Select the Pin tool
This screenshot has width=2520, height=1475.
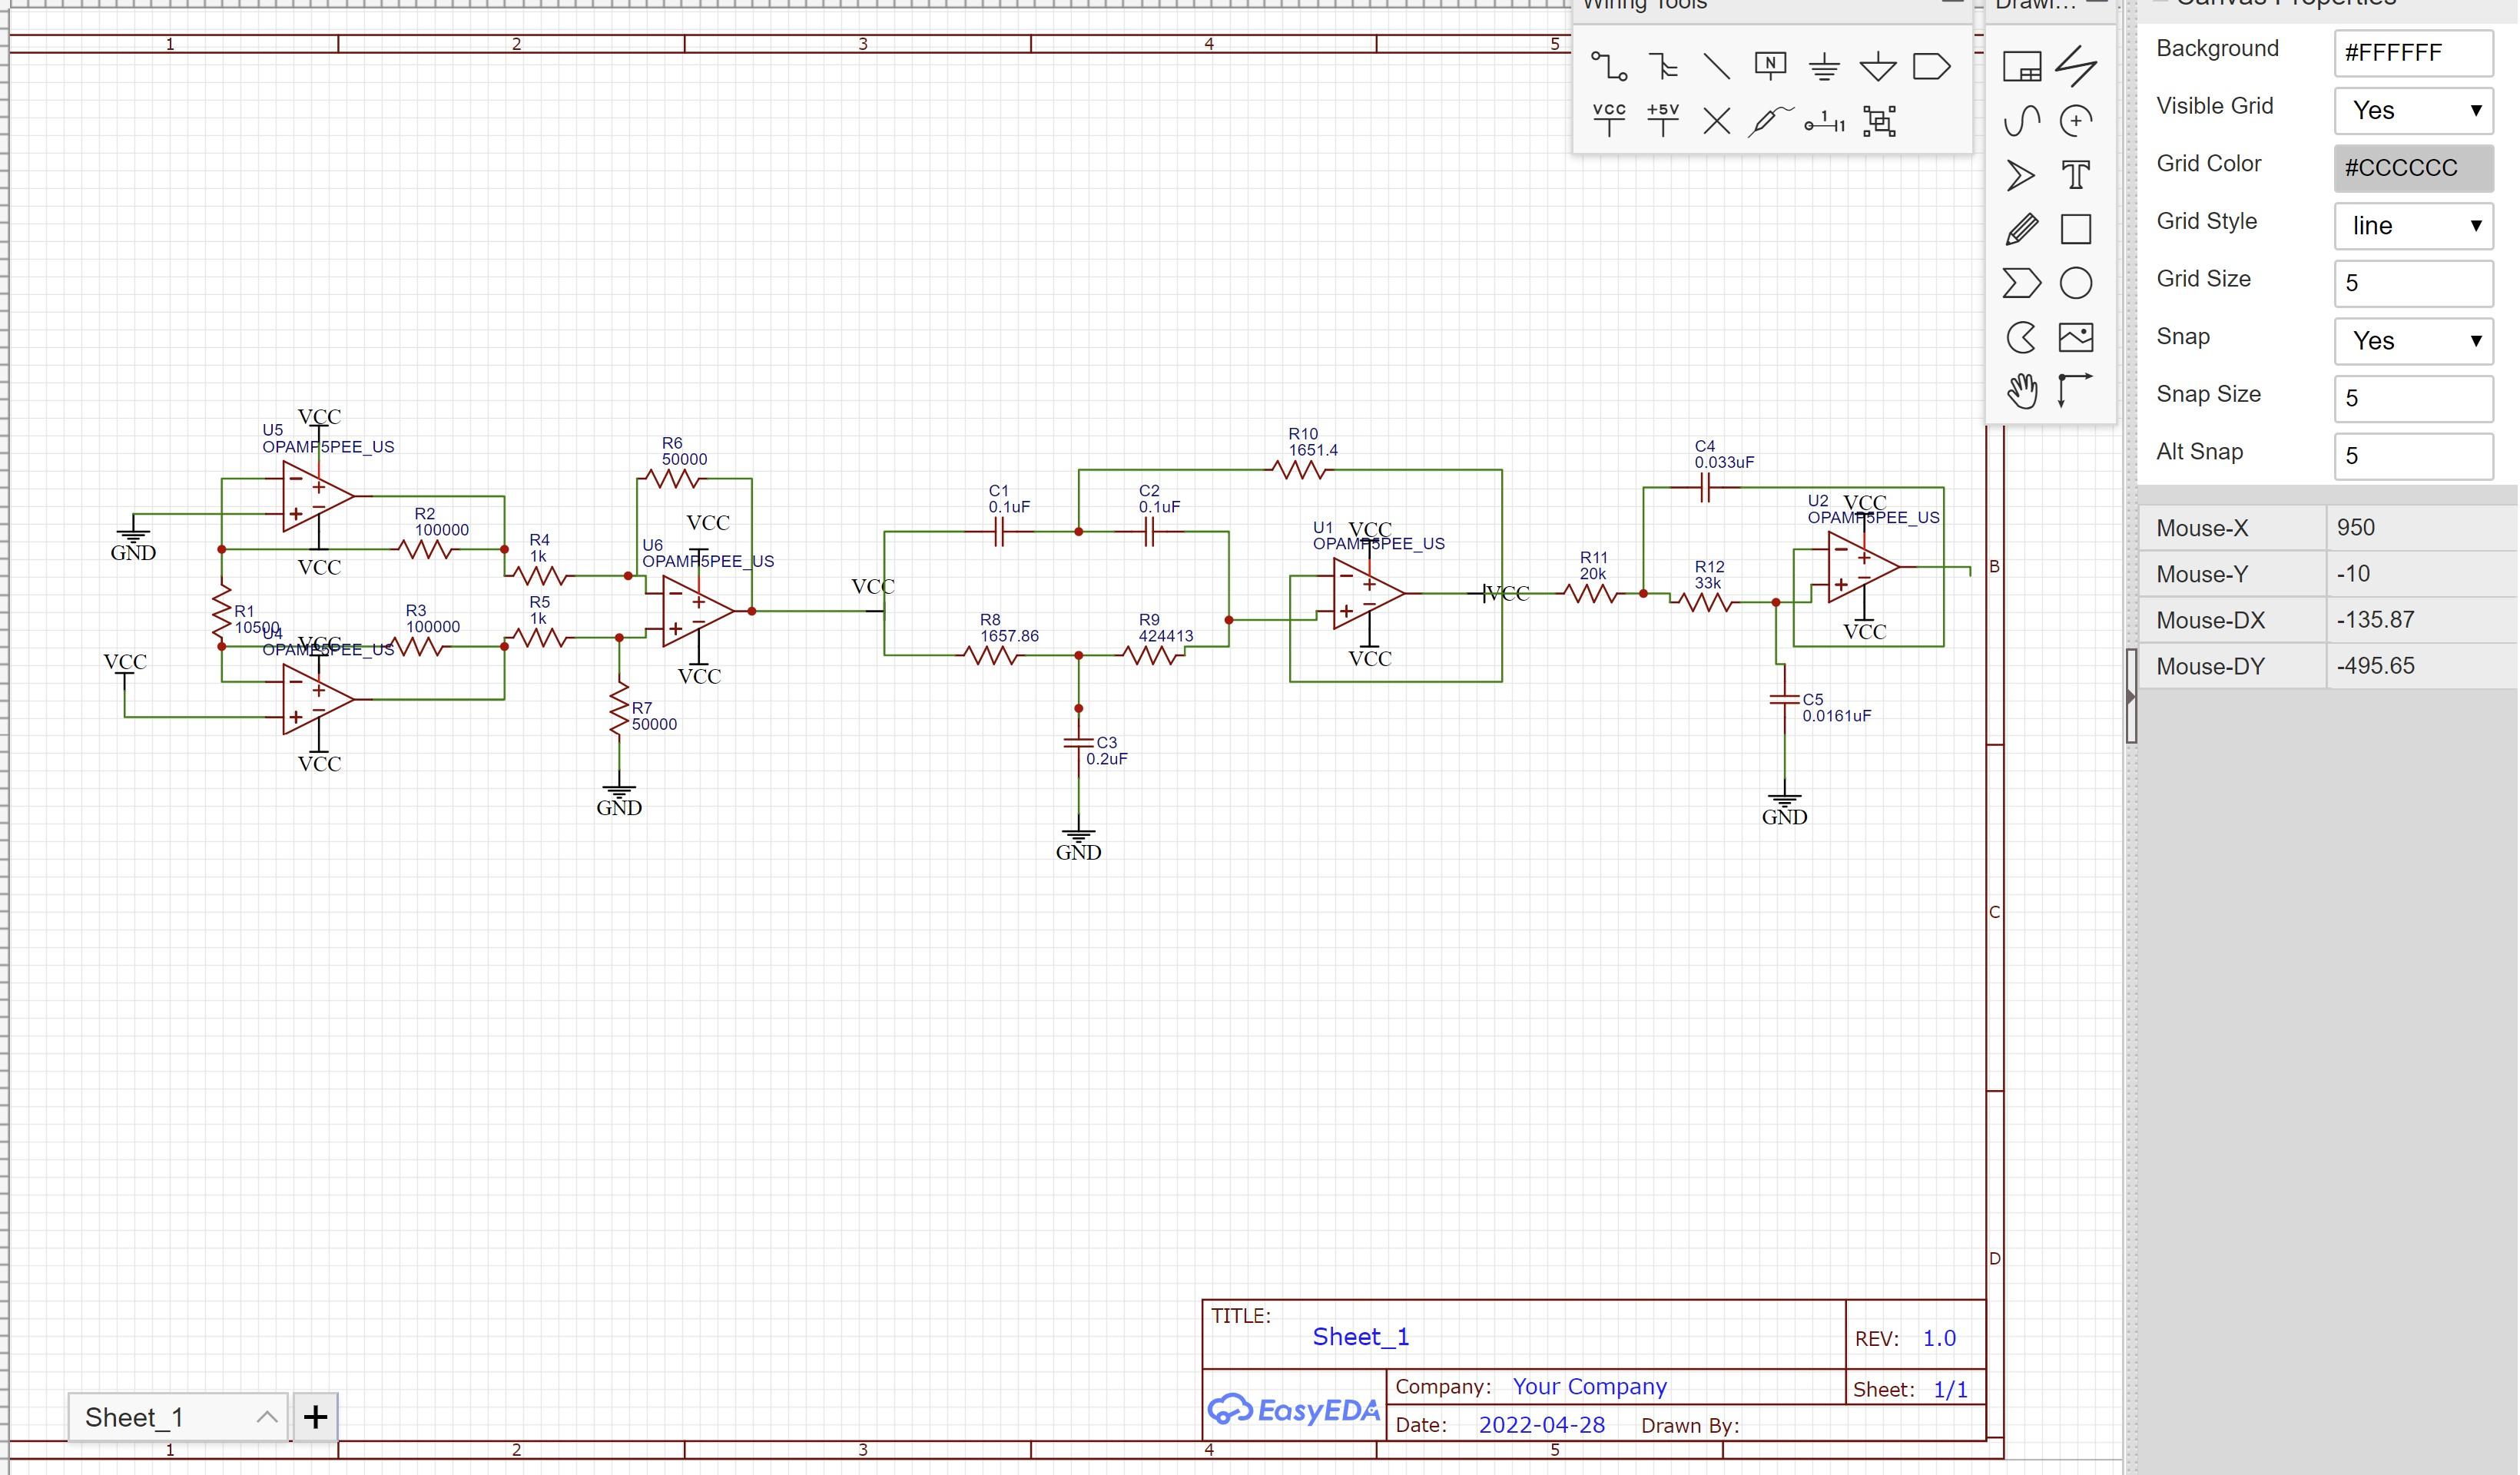click(x=1825, y=122)
